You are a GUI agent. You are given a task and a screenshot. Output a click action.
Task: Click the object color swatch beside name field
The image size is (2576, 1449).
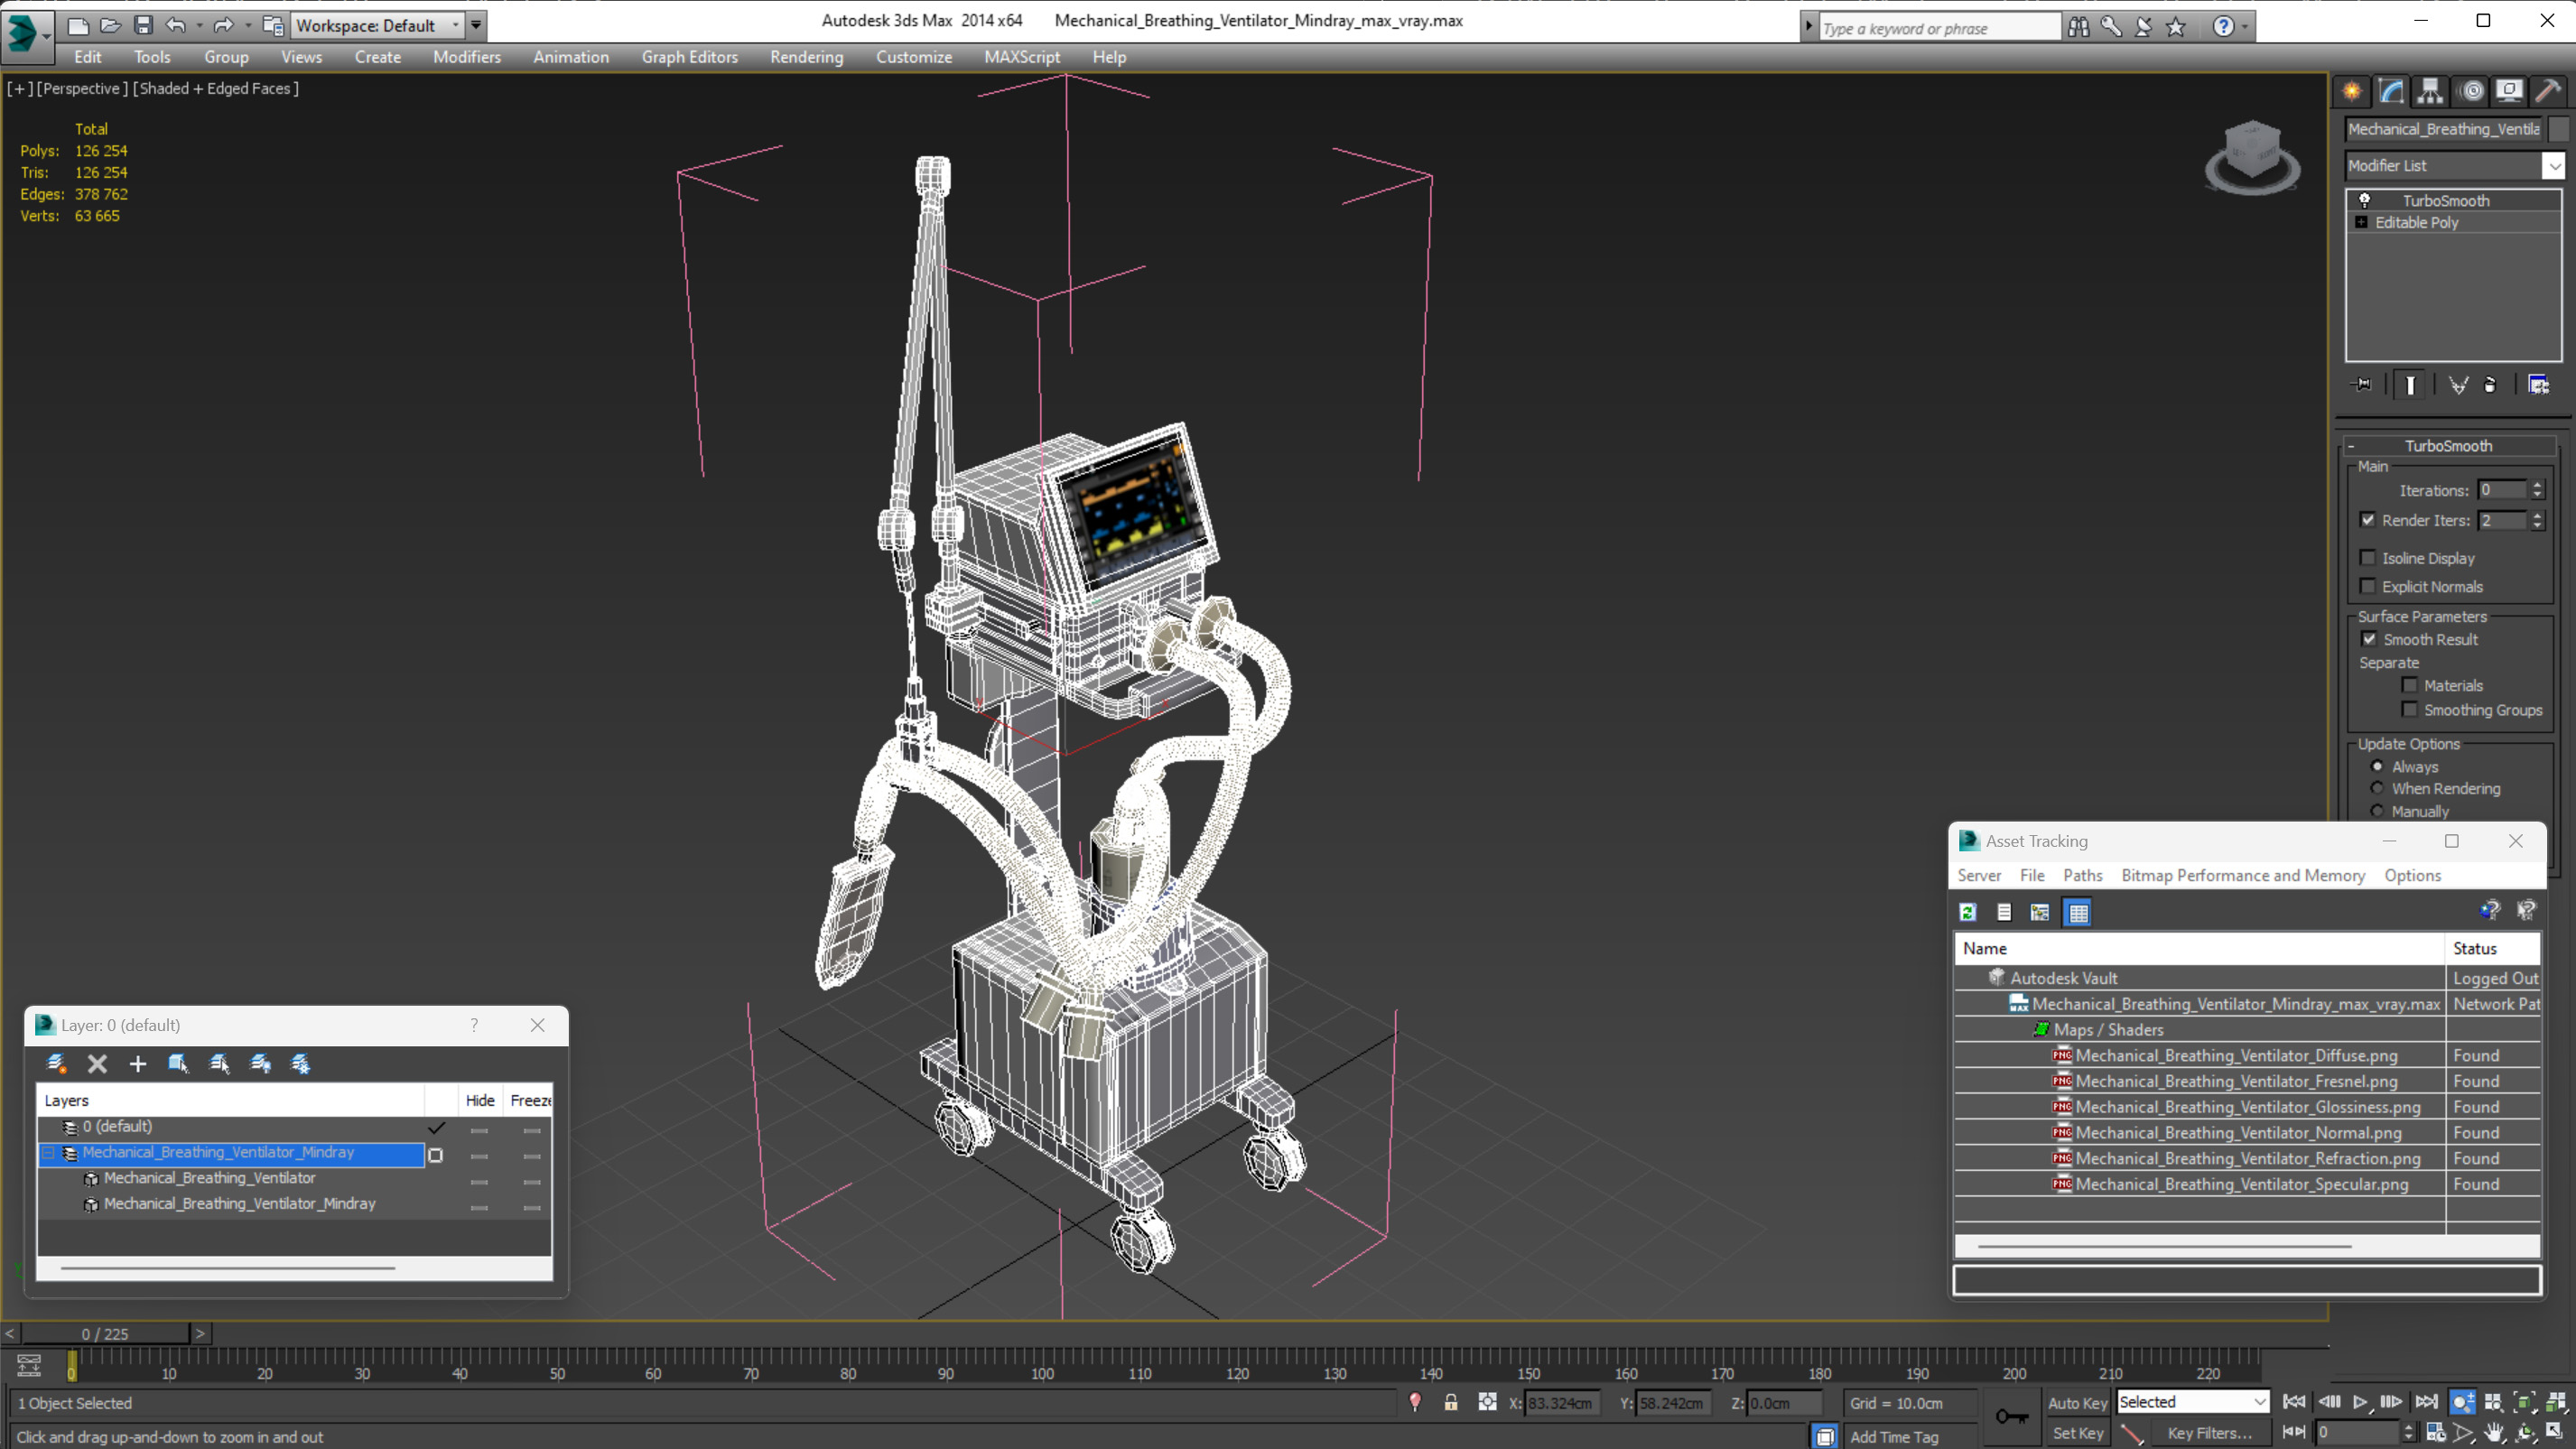pyautogui.click(x=2558, y=129)
